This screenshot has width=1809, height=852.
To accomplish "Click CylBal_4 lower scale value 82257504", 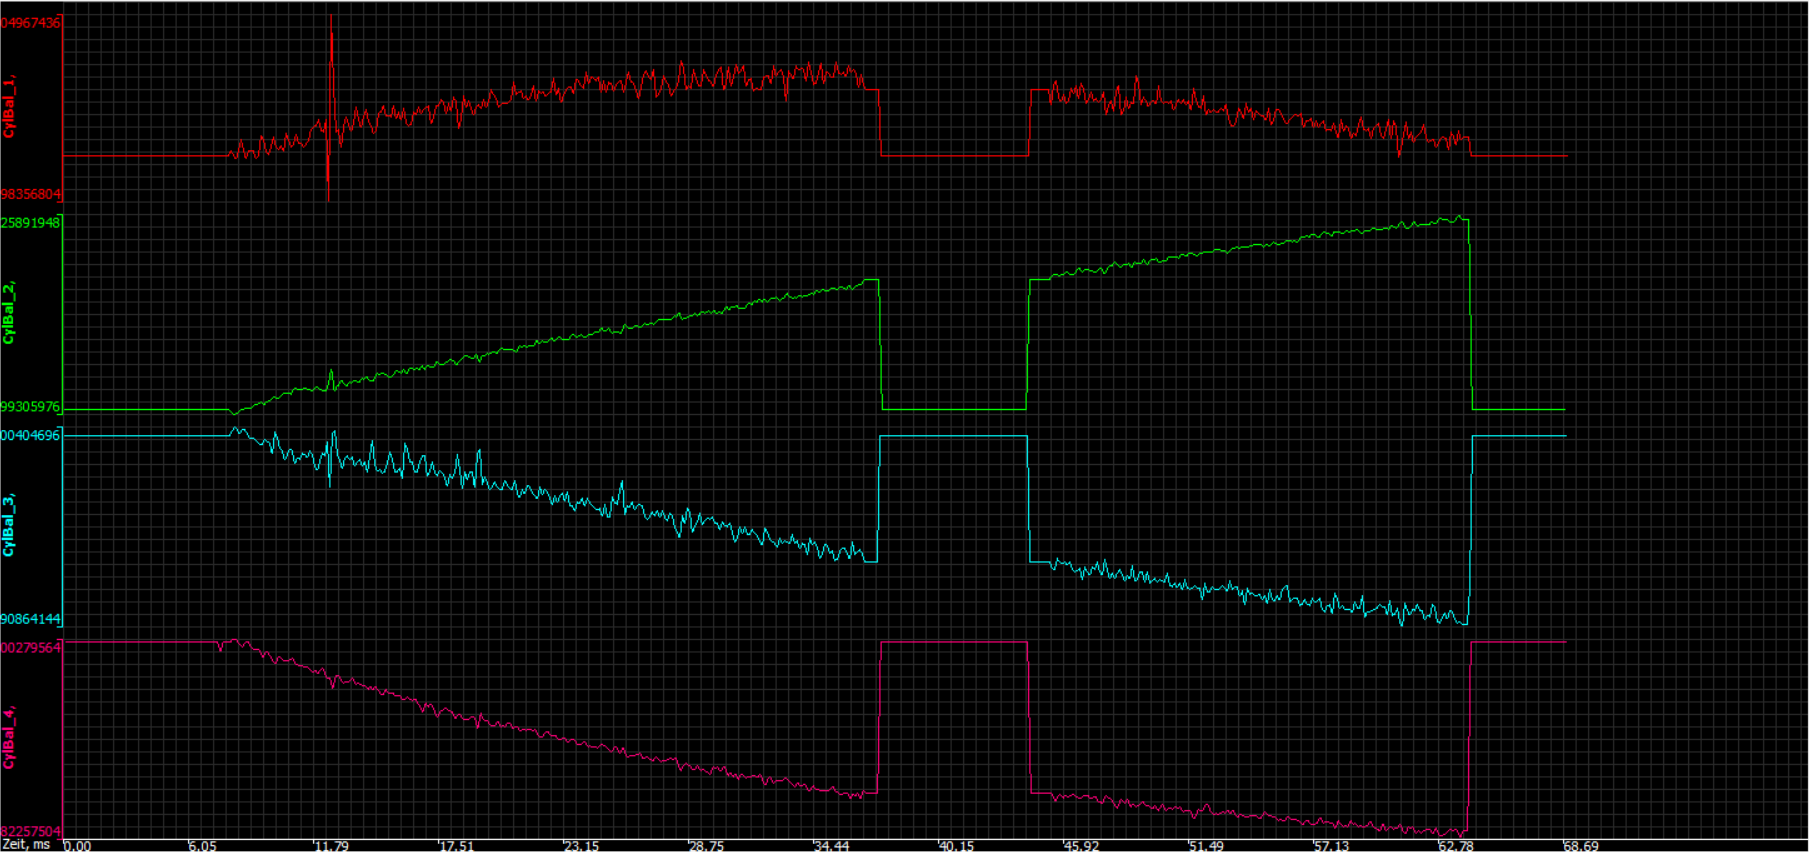I will pyautogui.click(x=31, y=831).
